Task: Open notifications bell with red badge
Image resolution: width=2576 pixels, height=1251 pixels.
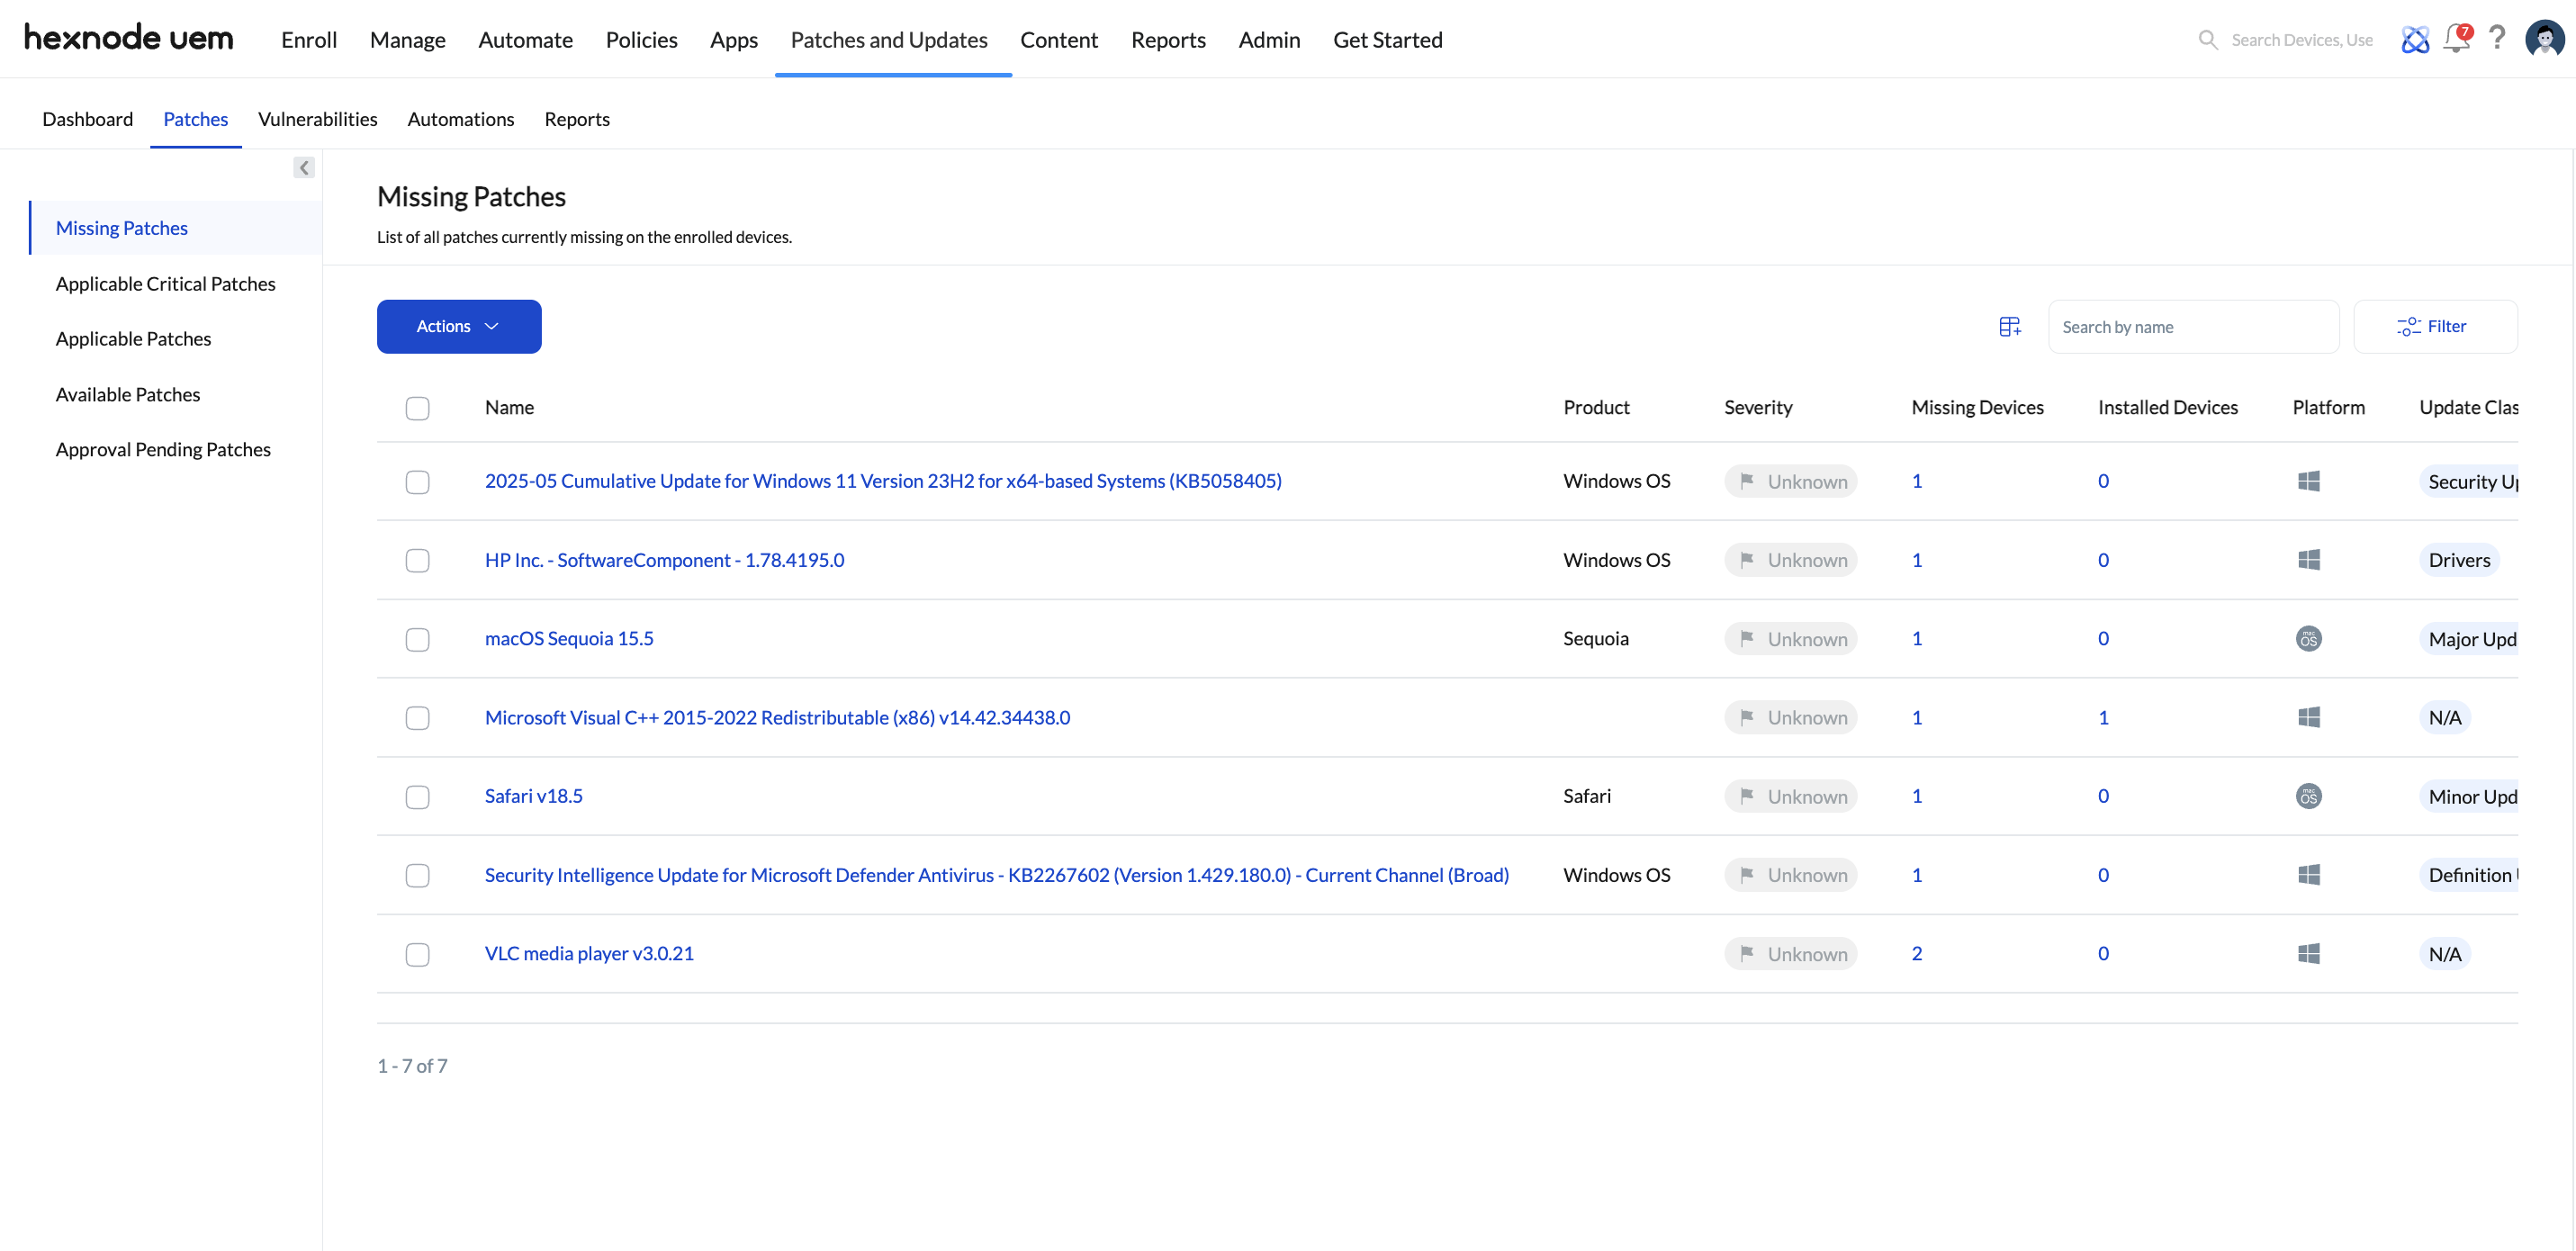Action: [x=2457, y=38]
